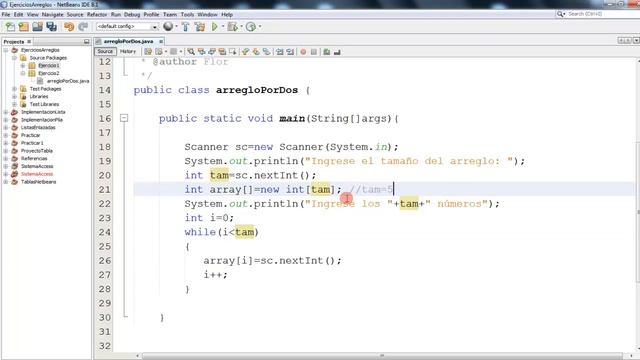Click the Find Selection magnifier in editor toolbar
640x360 pixels.
coord(191,52)
